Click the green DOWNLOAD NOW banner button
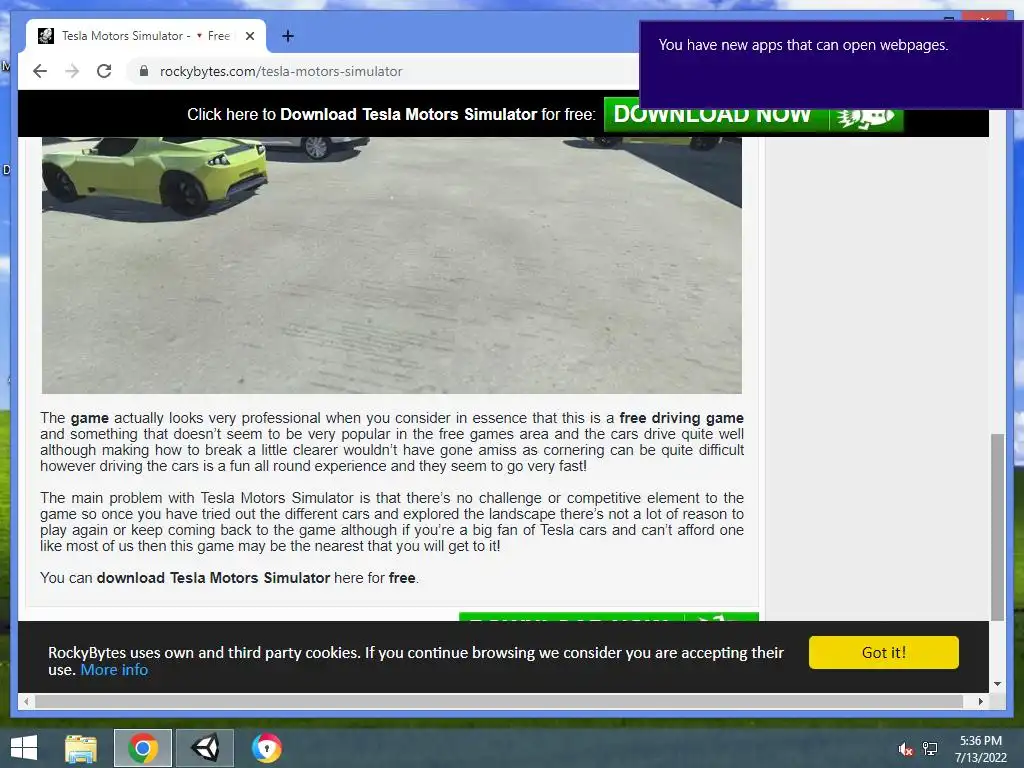 click(x=754, y=115)
